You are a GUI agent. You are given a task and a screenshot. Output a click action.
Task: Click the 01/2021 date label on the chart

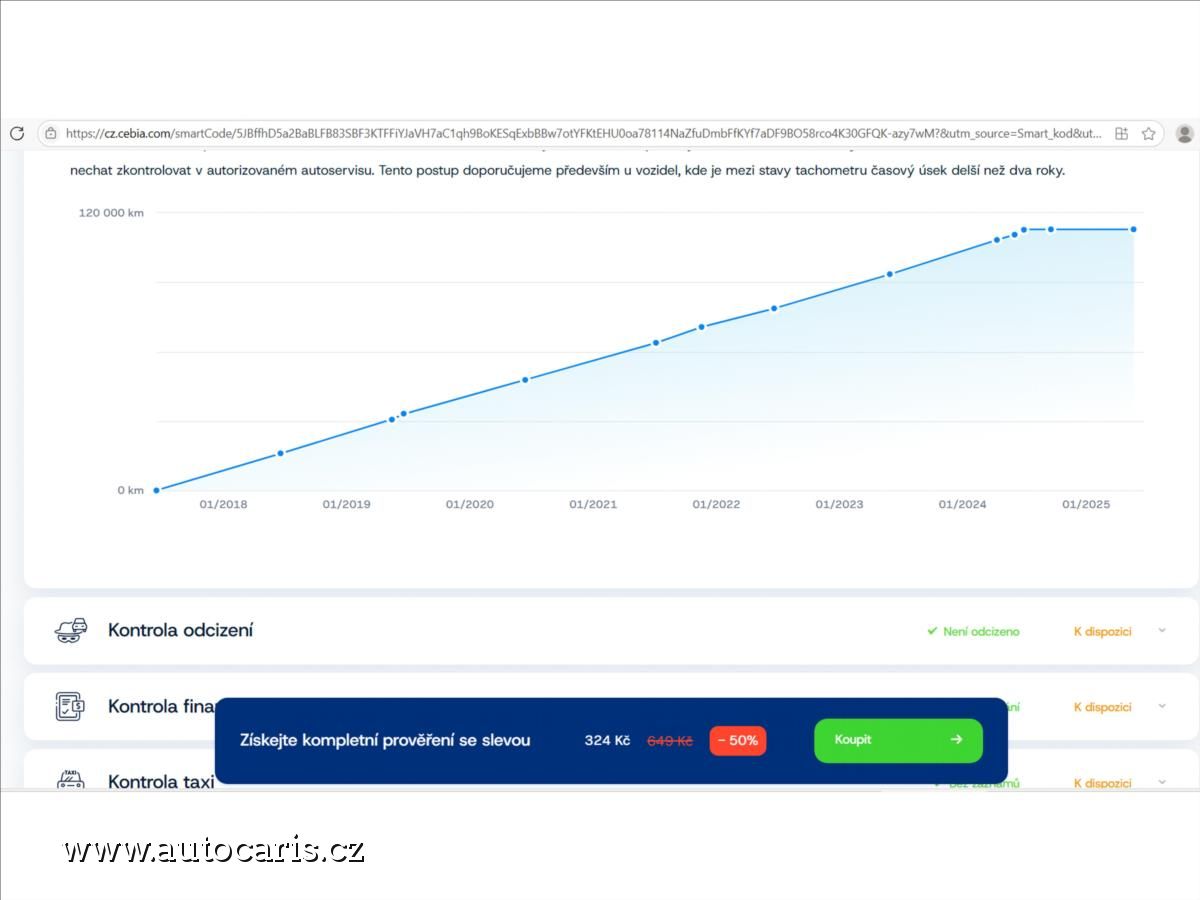(593, 504)
